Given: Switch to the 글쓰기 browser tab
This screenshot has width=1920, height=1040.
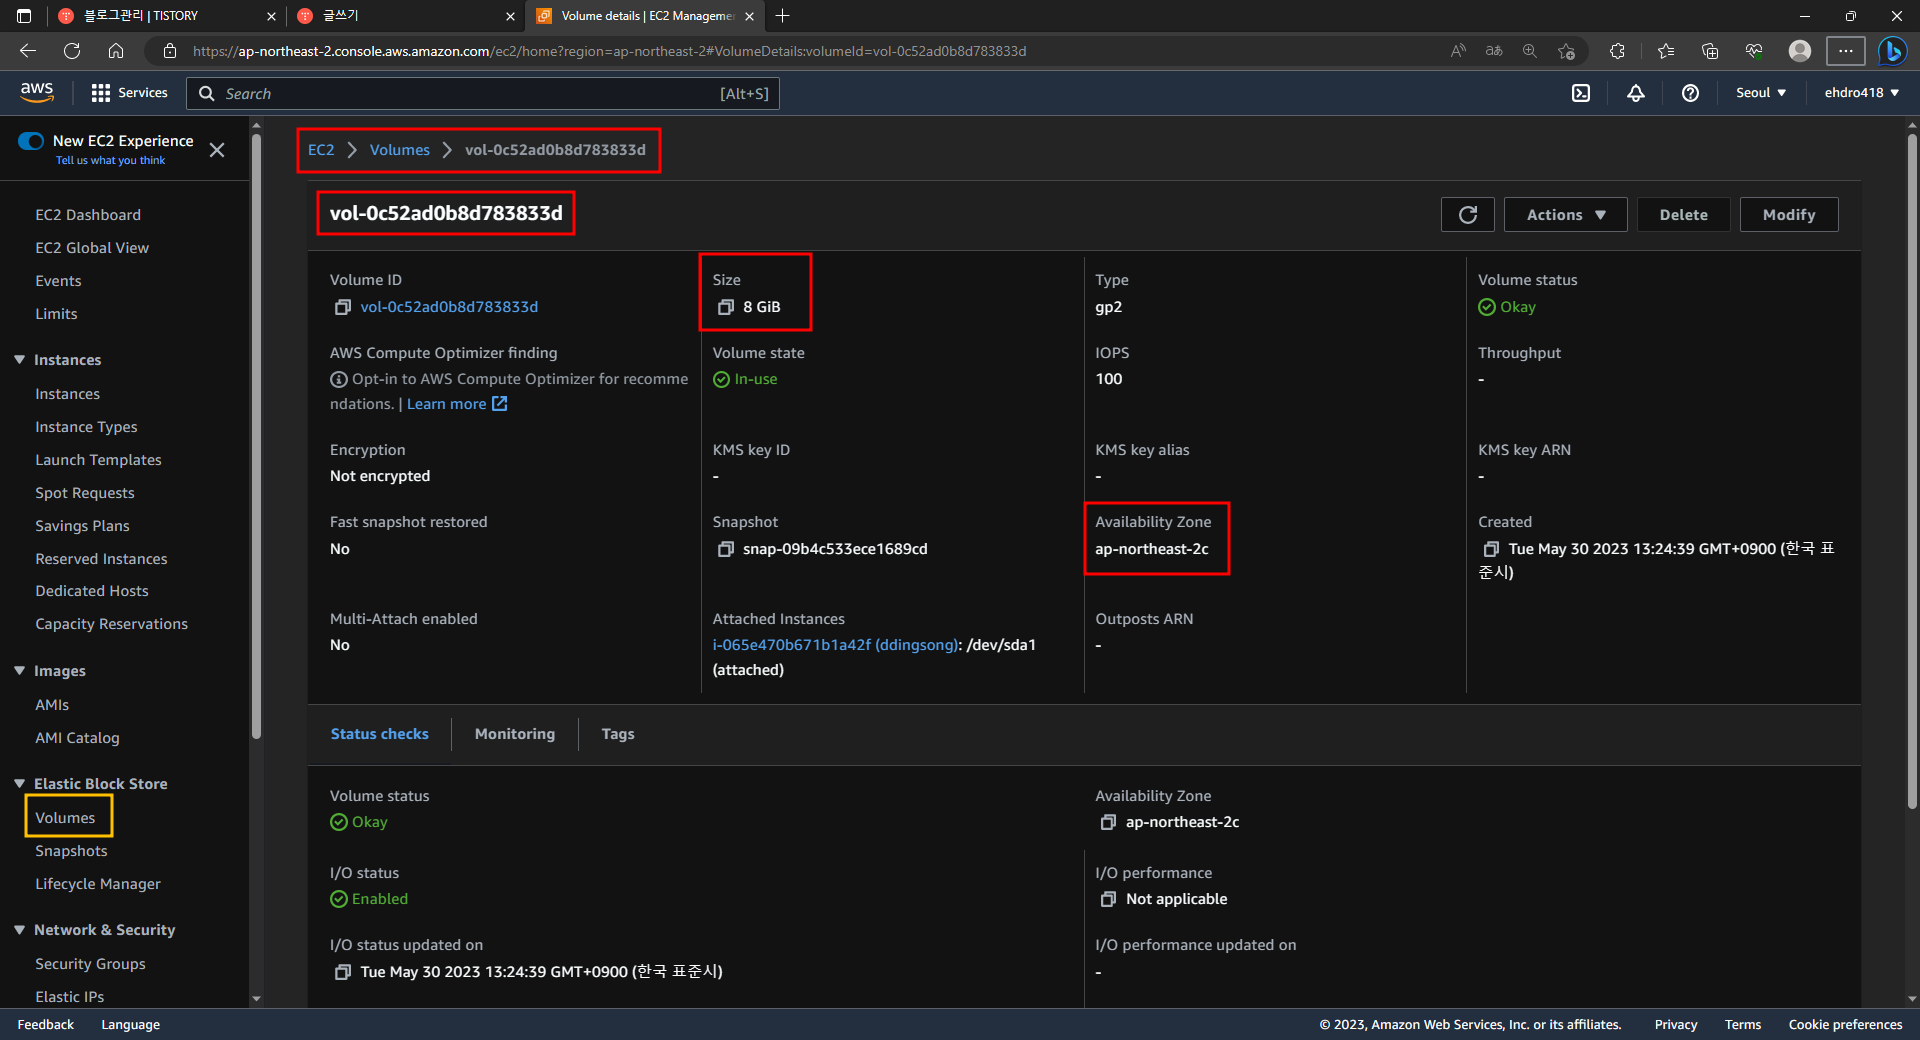Looking at the screenshot, I should (x=405, y=16).
